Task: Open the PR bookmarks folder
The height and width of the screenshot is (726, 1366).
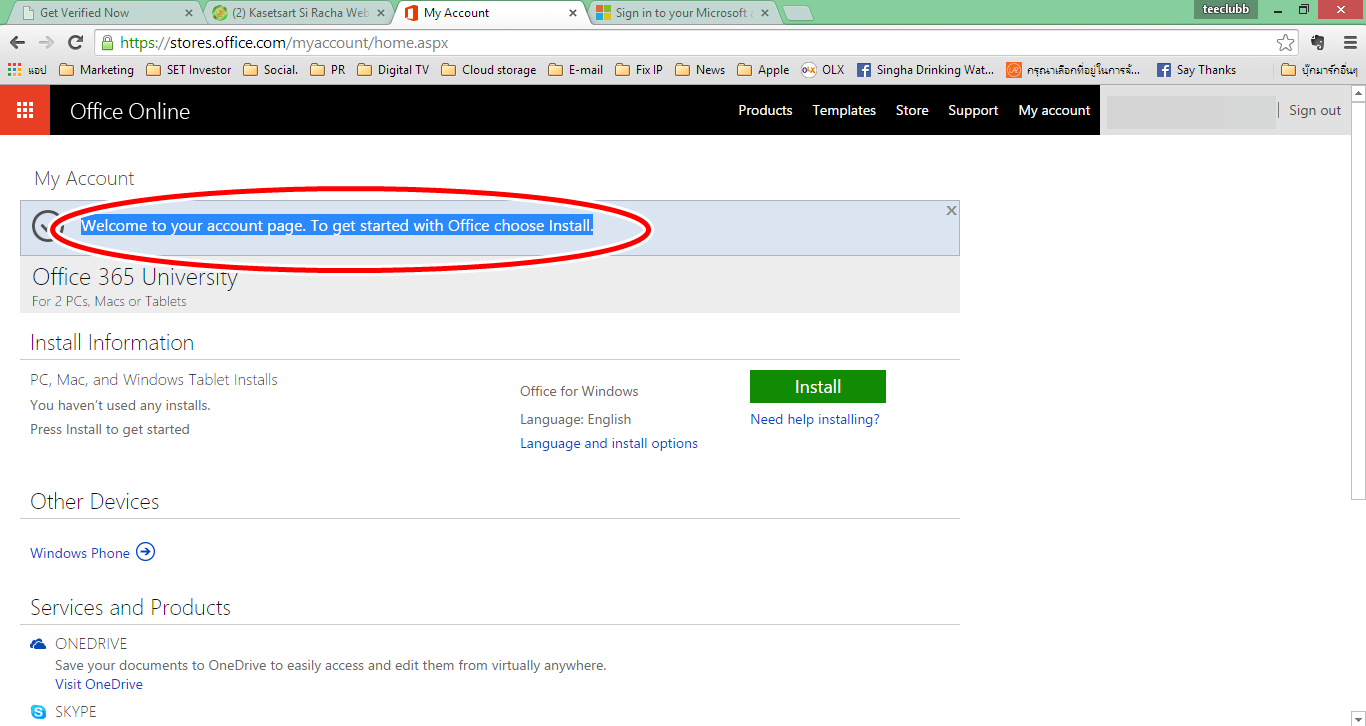Action: 328,70
